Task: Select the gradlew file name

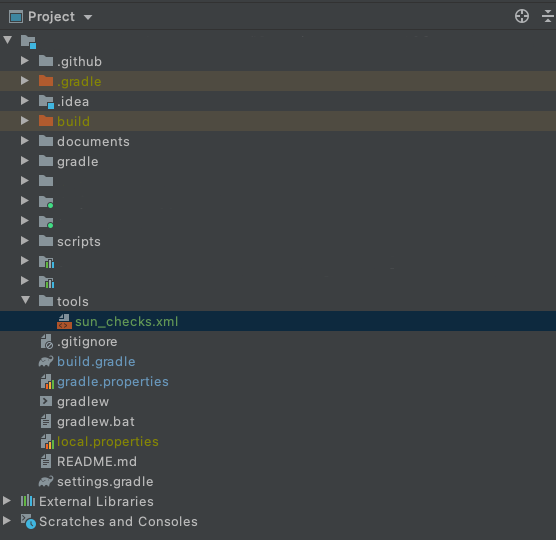Action: tap(83, 402)
